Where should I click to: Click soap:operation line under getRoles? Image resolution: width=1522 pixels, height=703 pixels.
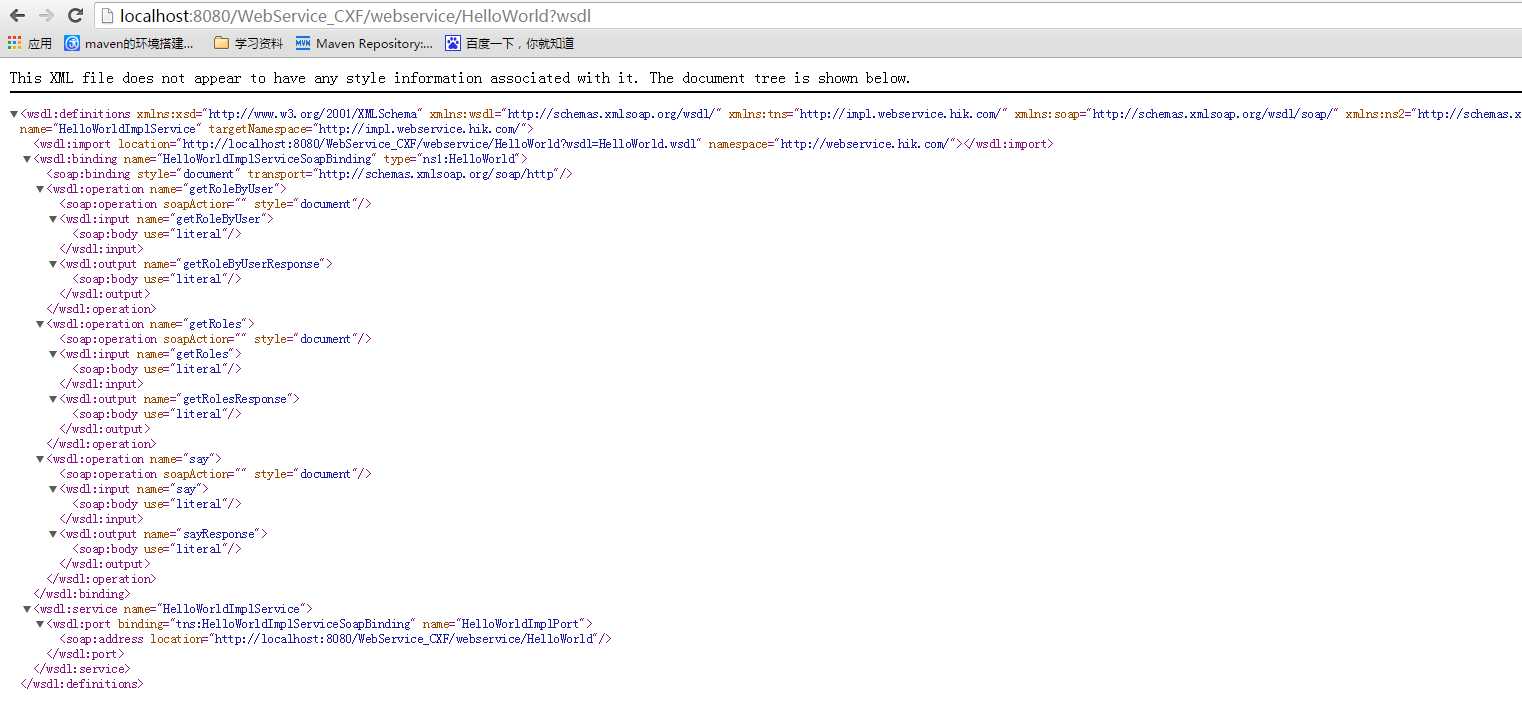[215, 339]
